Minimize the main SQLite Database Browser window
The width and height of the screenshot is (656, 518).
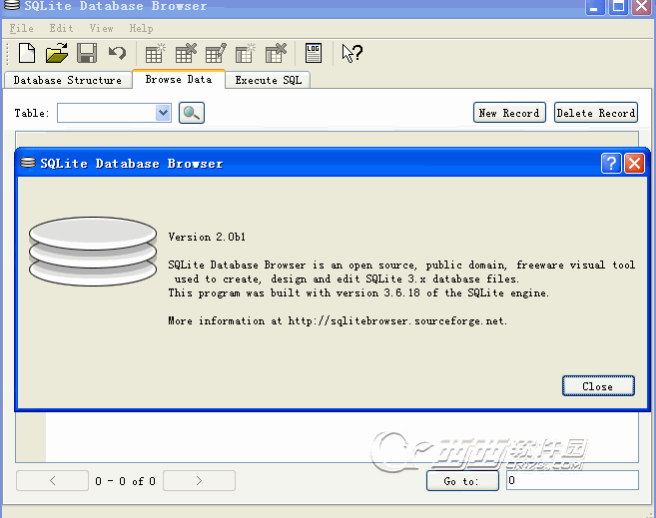(x=594, y=7)
